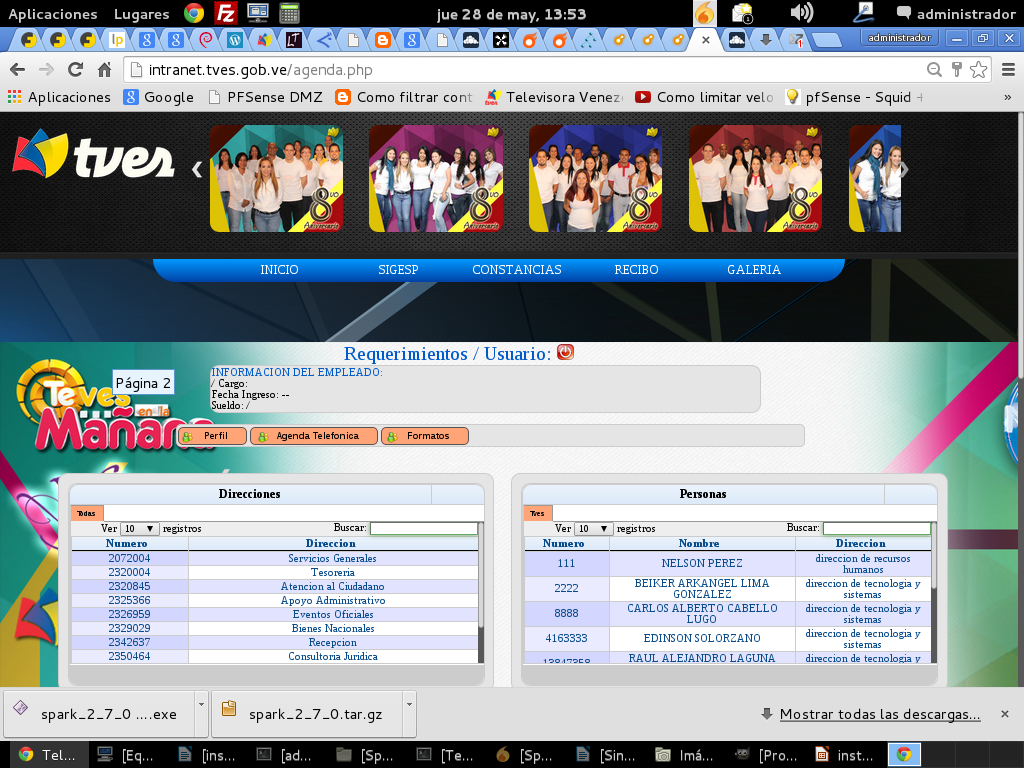Reload the page with the refresh icon
The width and height of the screenshot is (1024, 768).
click(75, 69)
